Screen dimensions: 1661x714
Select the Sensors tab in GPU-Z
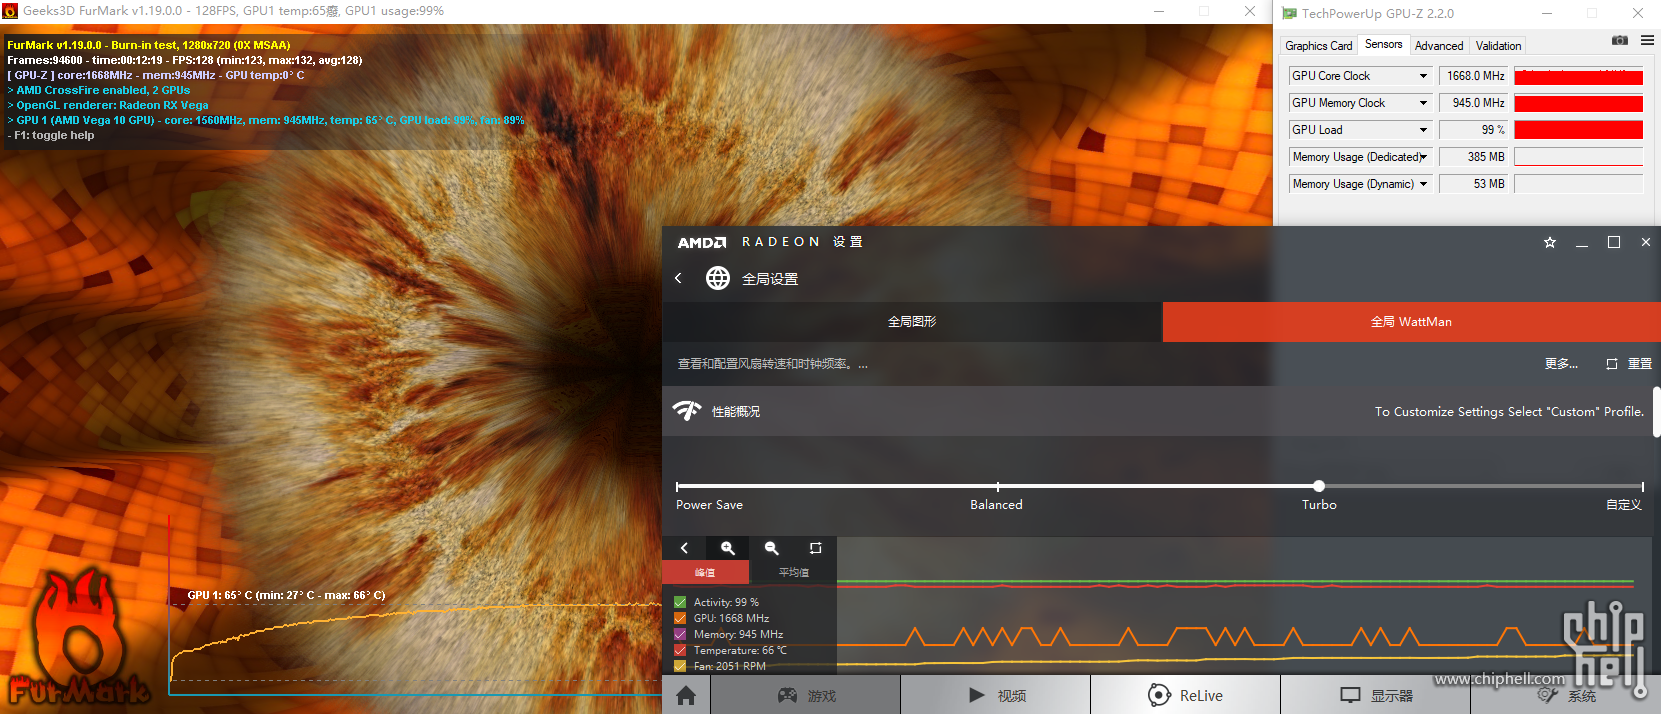coord(1384,44)
